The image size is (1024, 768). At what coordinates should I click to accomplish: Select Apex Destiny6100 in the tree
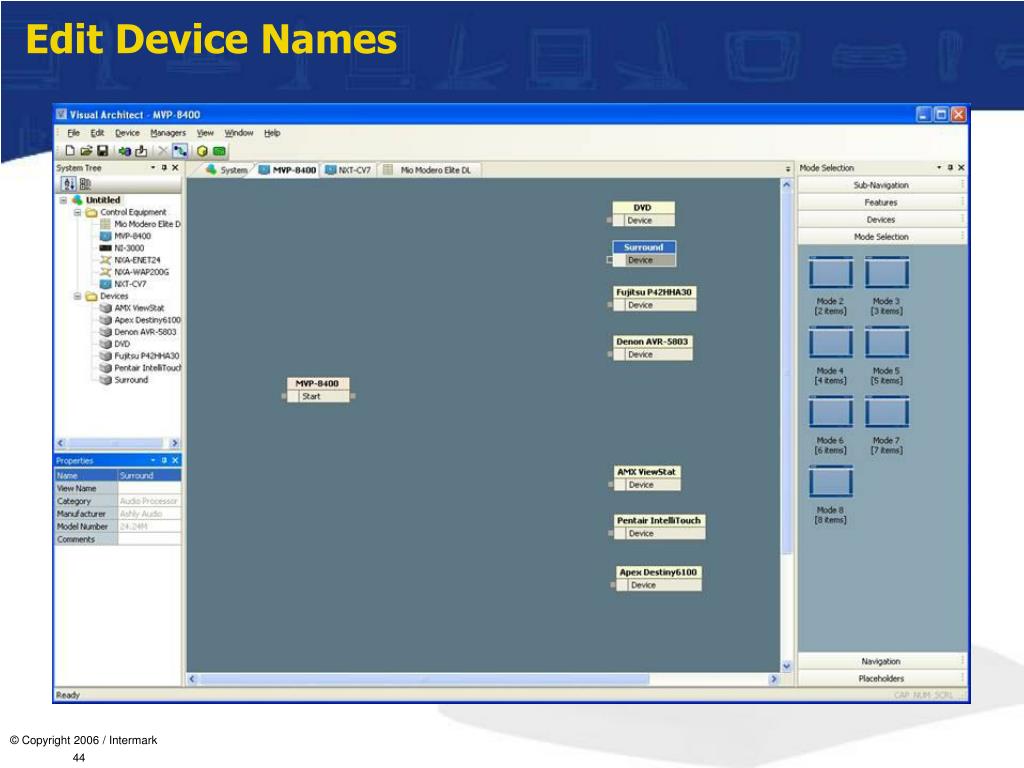click(140, 320)
